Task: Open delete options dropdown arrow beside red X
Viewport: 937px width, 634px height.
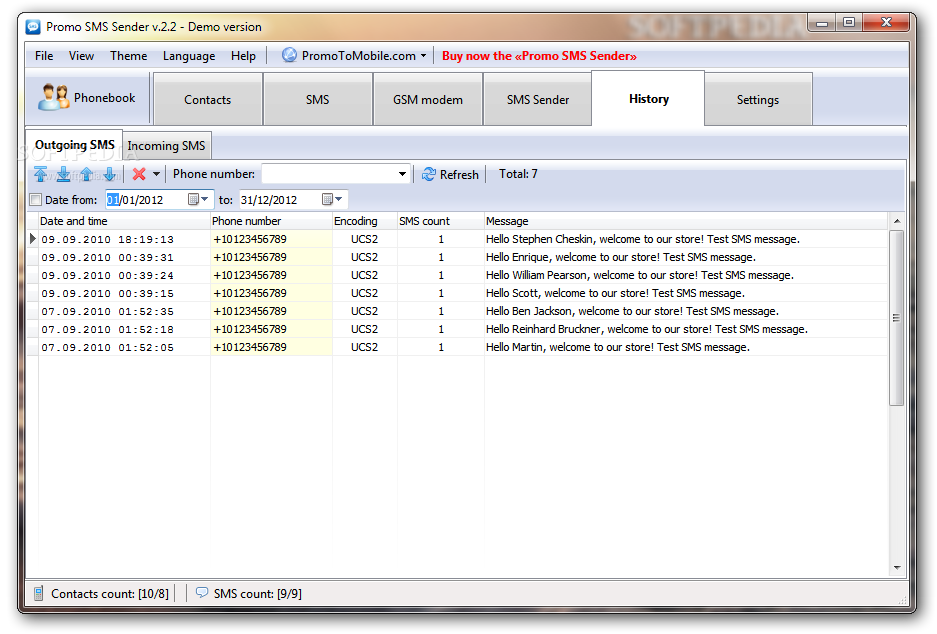Action: pyautogui.click(x=157, y=174)
